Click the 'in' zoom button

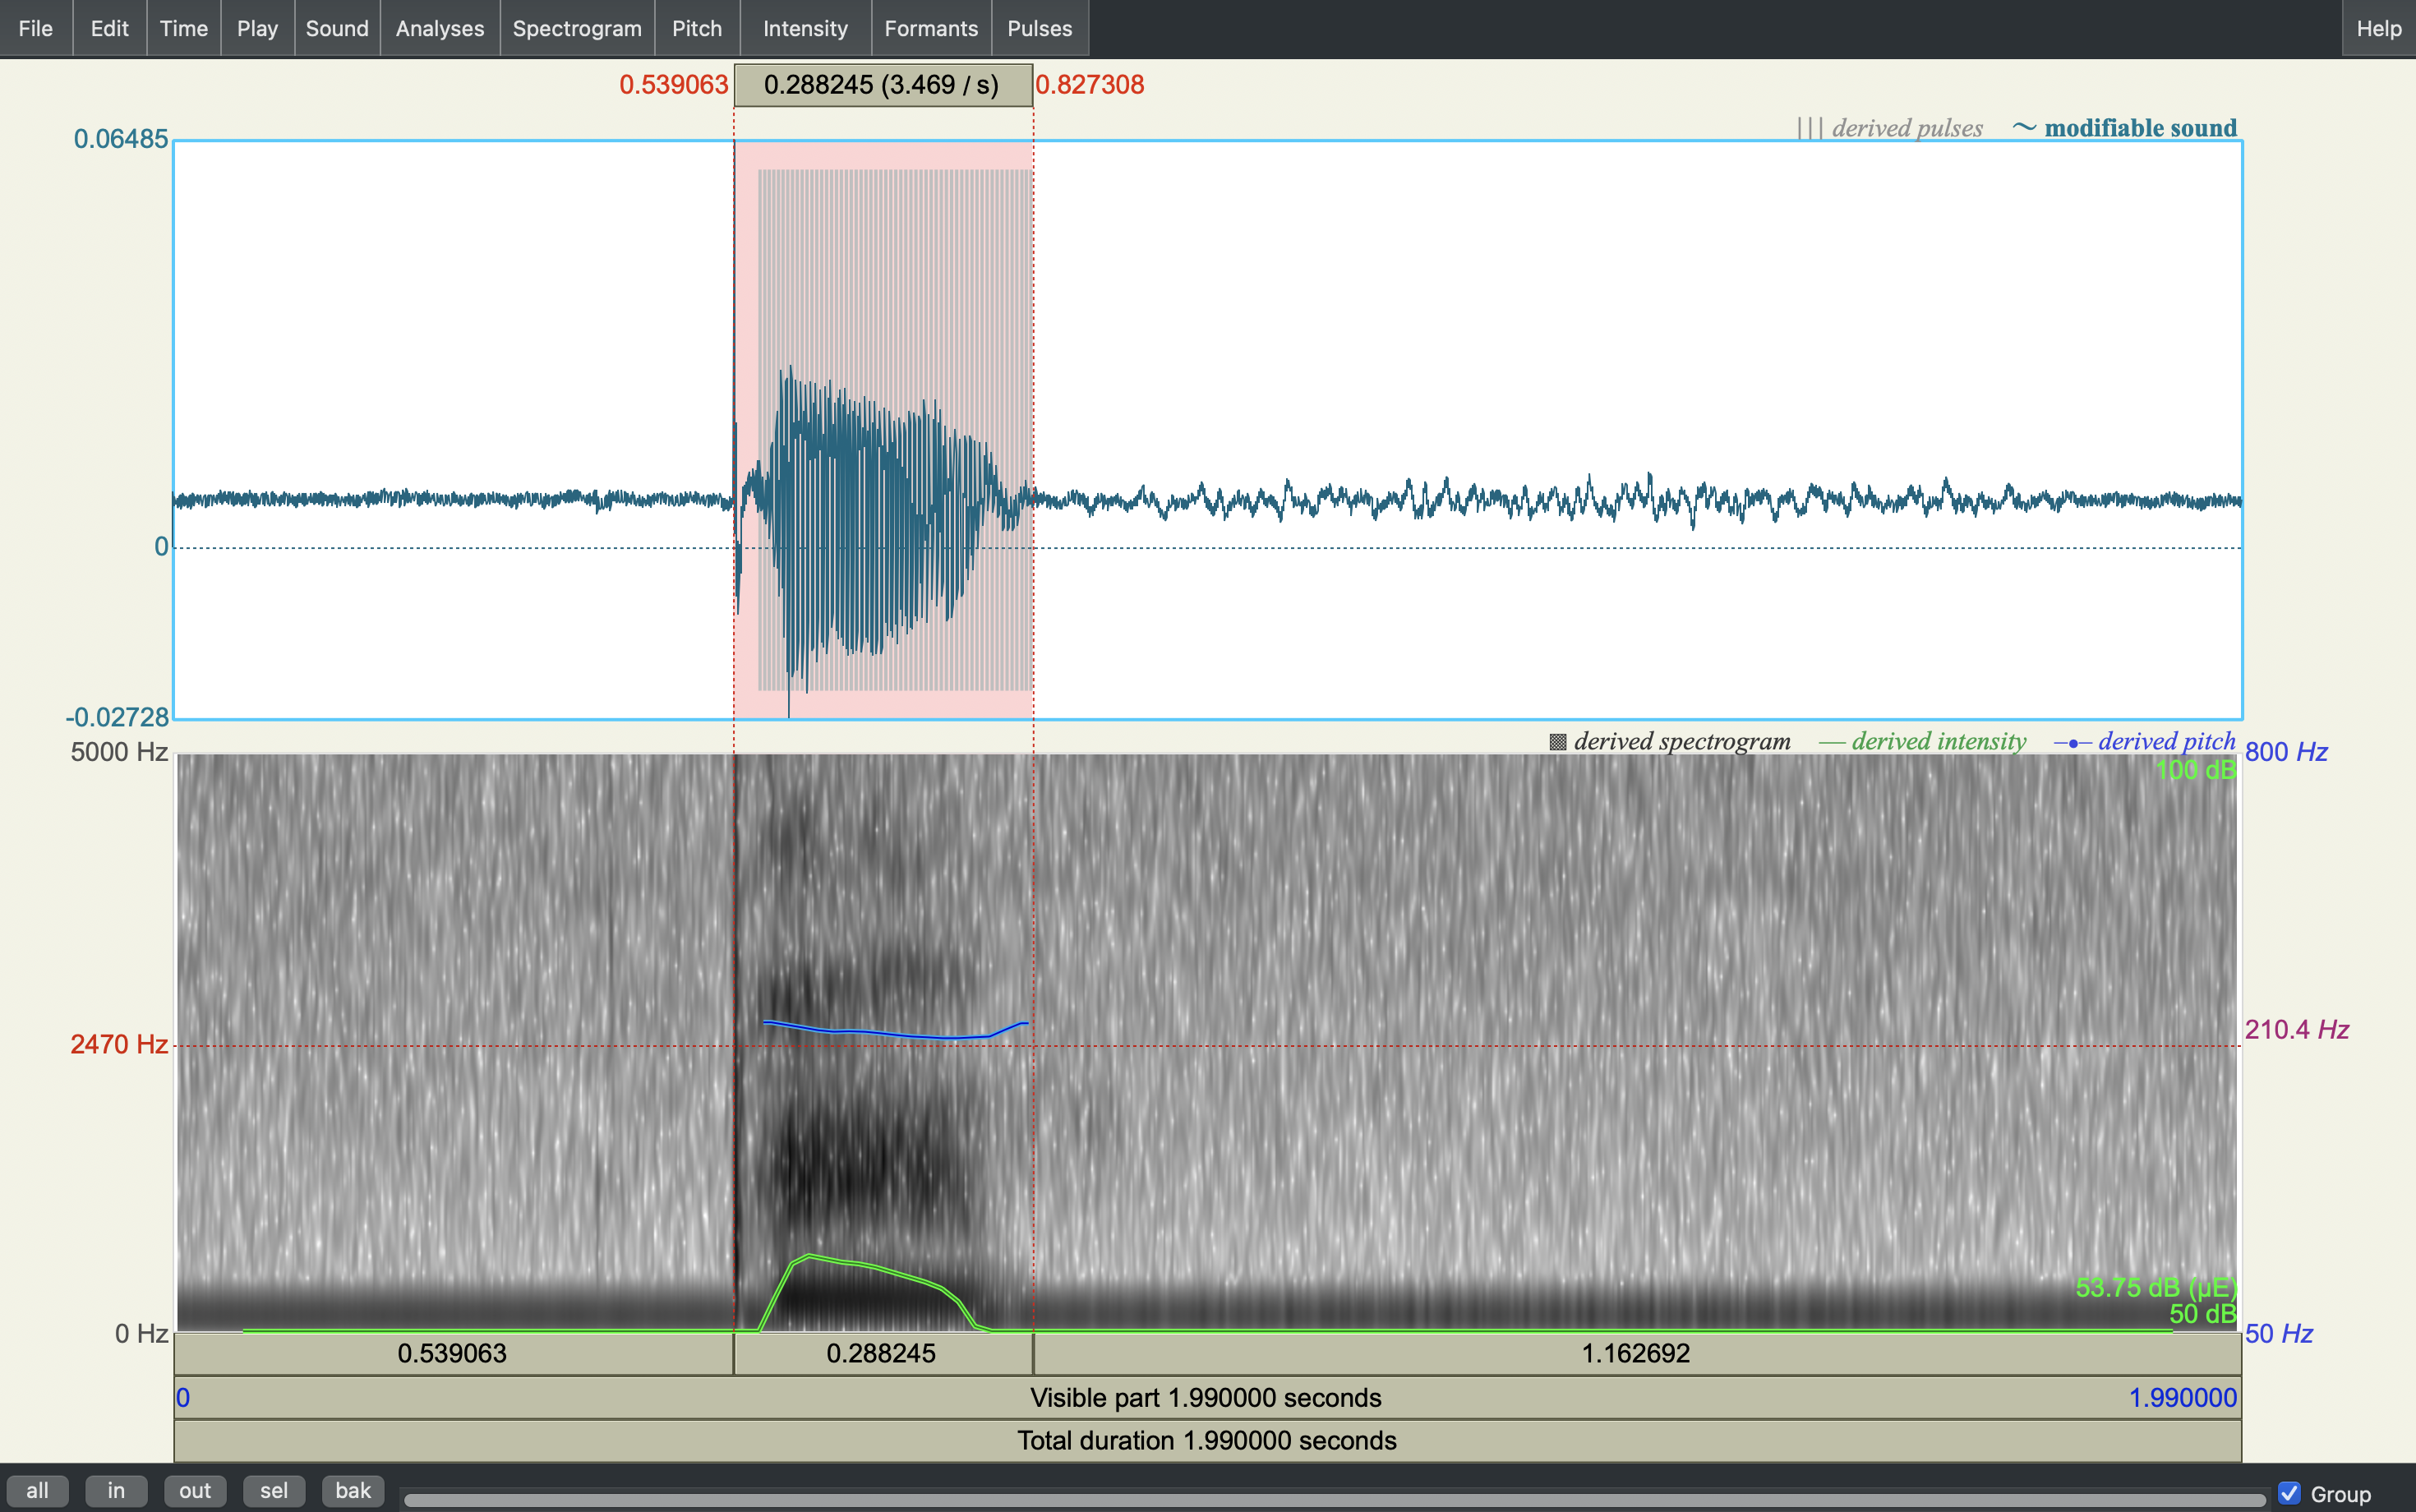click(116, 1491)
